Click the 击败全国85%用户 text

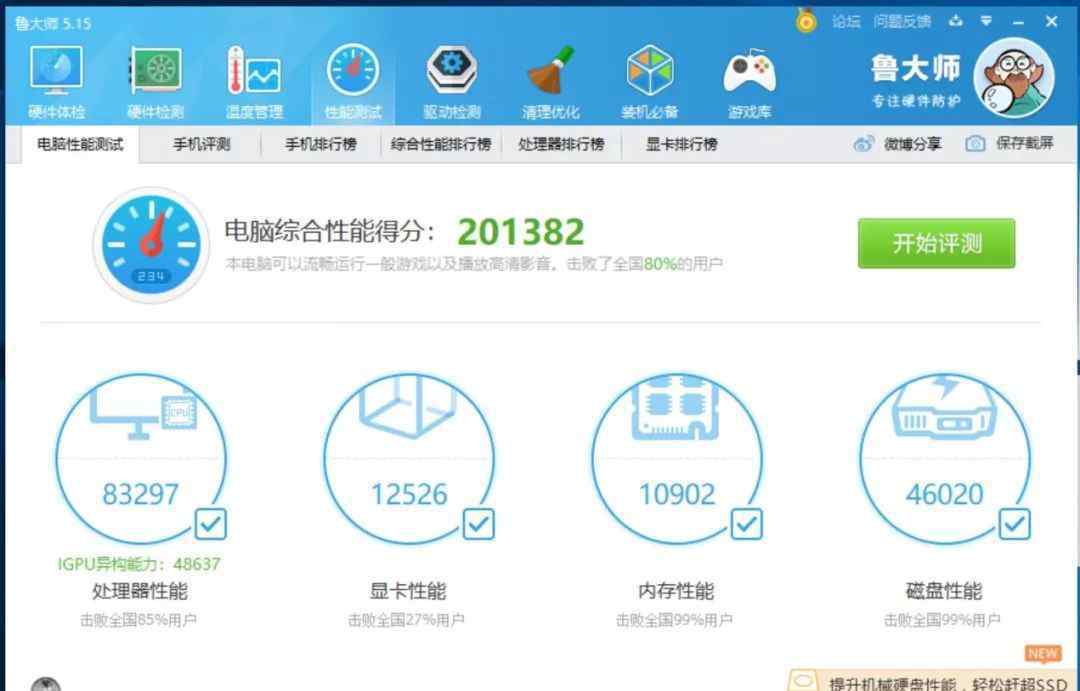tap(138, 620)
